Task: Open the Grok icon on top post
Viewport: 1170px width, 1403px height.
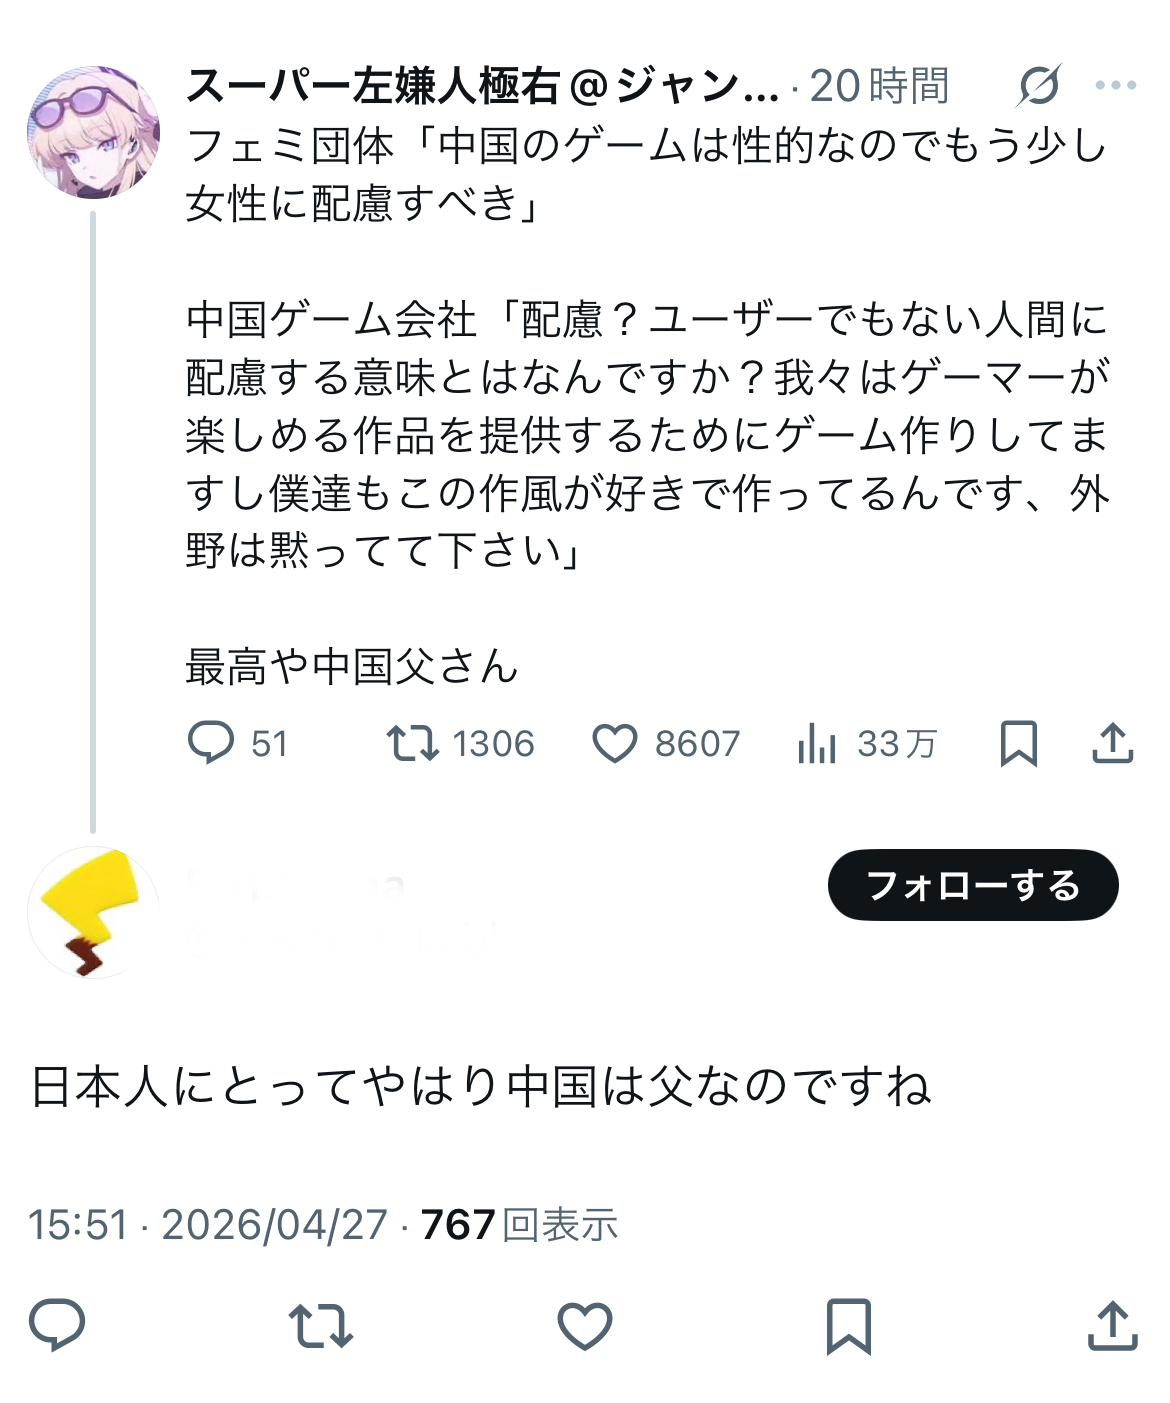Action: [x=1038, y=87]
